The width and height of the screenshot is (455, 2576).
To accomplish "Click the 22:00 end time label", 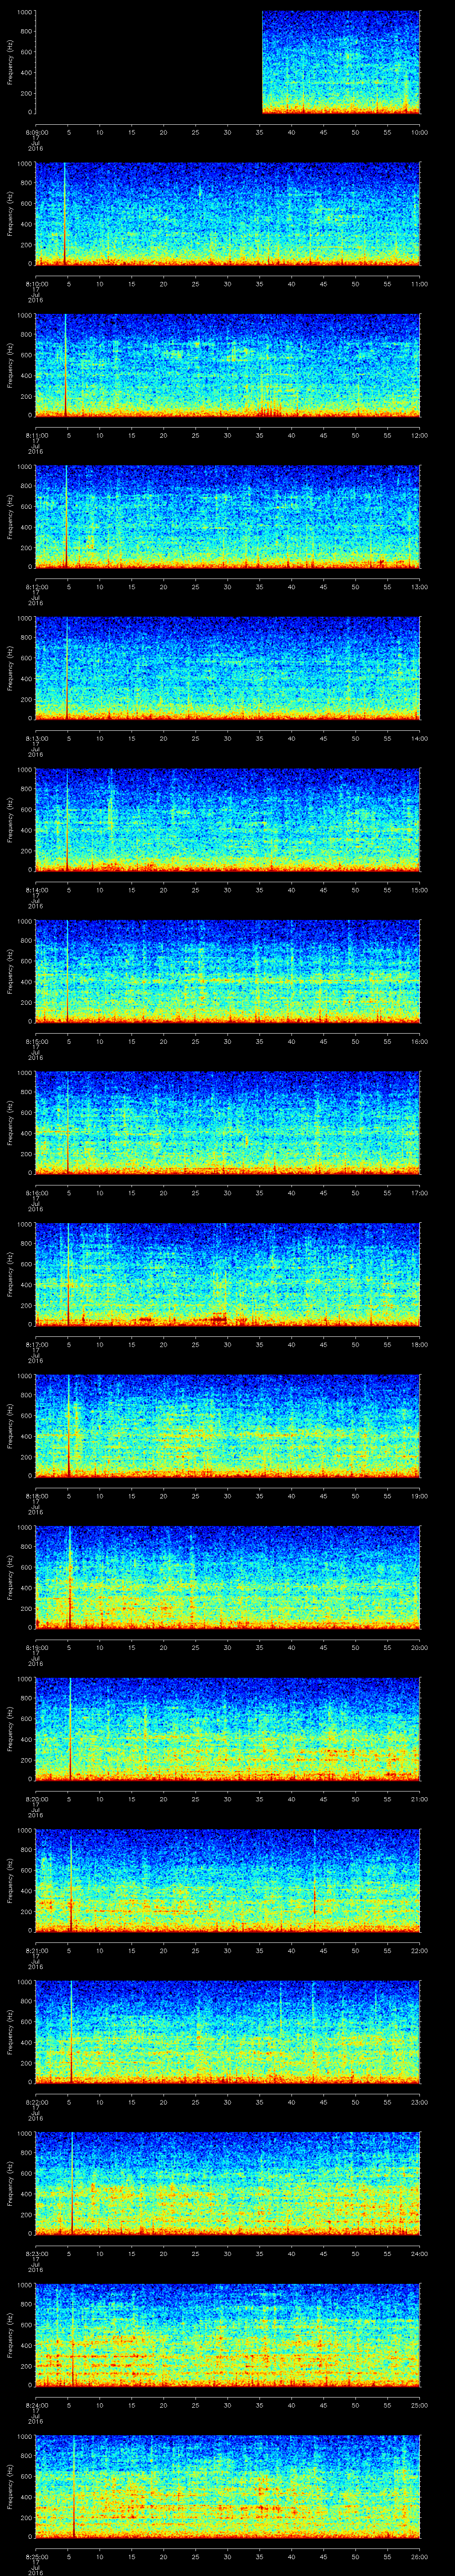I will pos(420,1950).
